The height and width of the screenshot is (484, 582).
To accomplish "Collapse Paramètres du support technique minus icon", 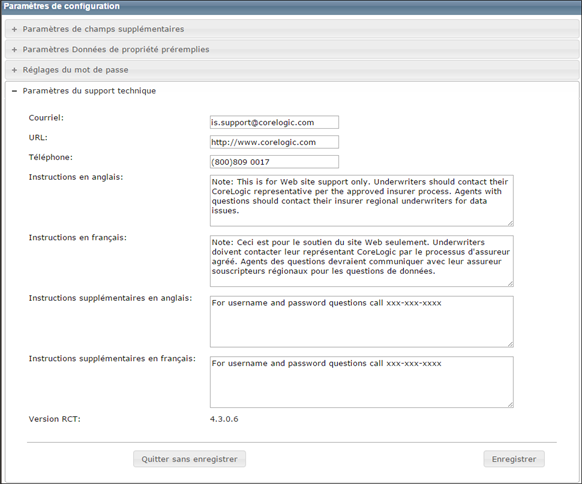I will [x=14, y=91].
